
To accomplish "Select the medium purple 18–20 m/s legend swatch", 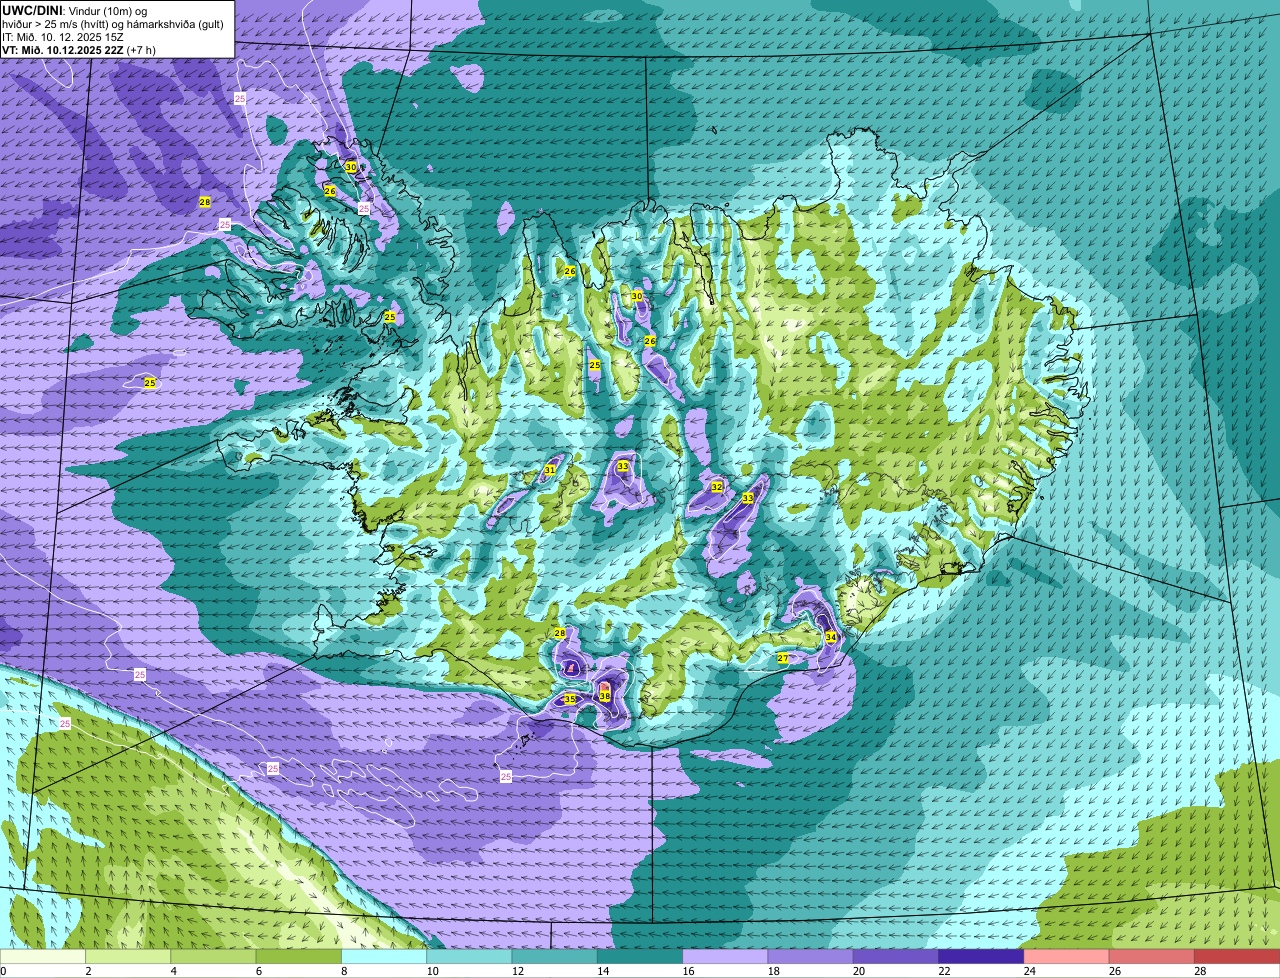I will [811, 956].
